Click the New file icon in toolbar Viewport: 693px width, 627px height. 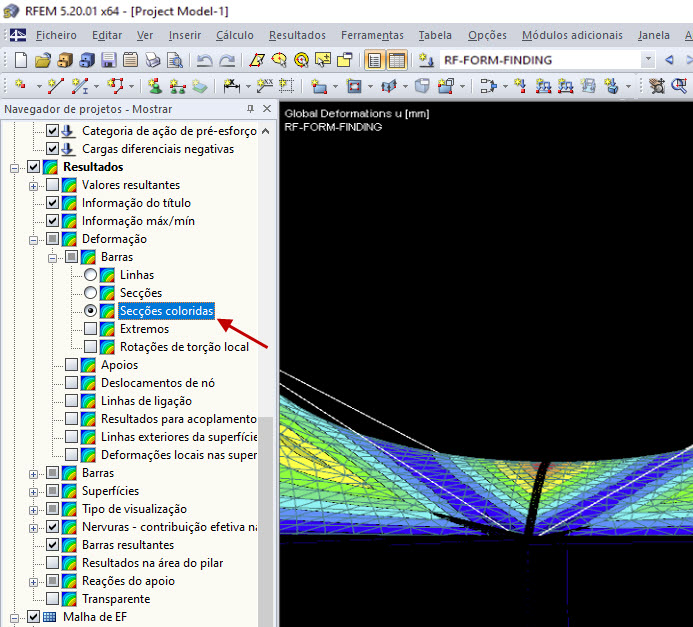20,60
